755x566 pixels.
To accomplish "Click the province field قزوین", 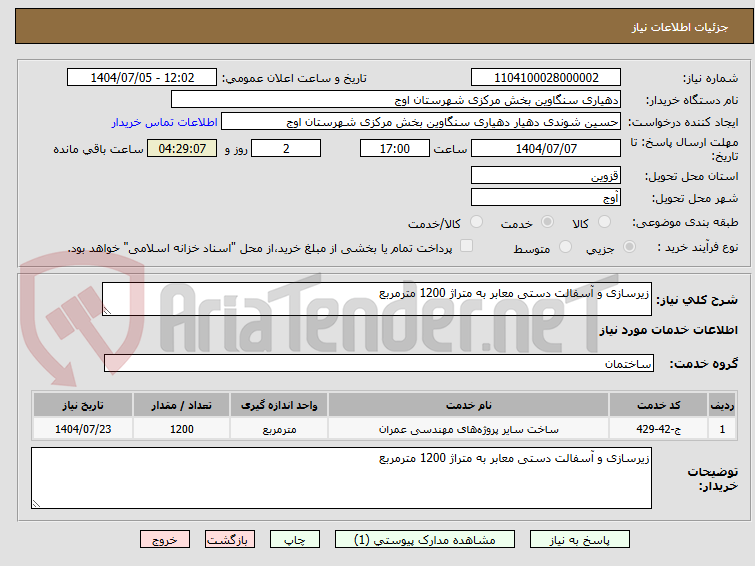I will [x=546, y=175].
